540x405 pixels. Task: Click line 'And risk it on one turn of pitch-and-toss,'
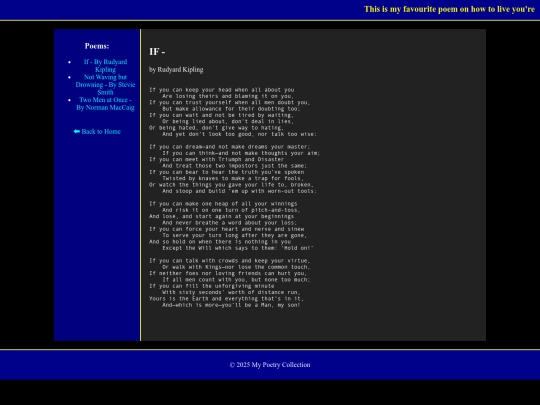[x=231, y=210]
